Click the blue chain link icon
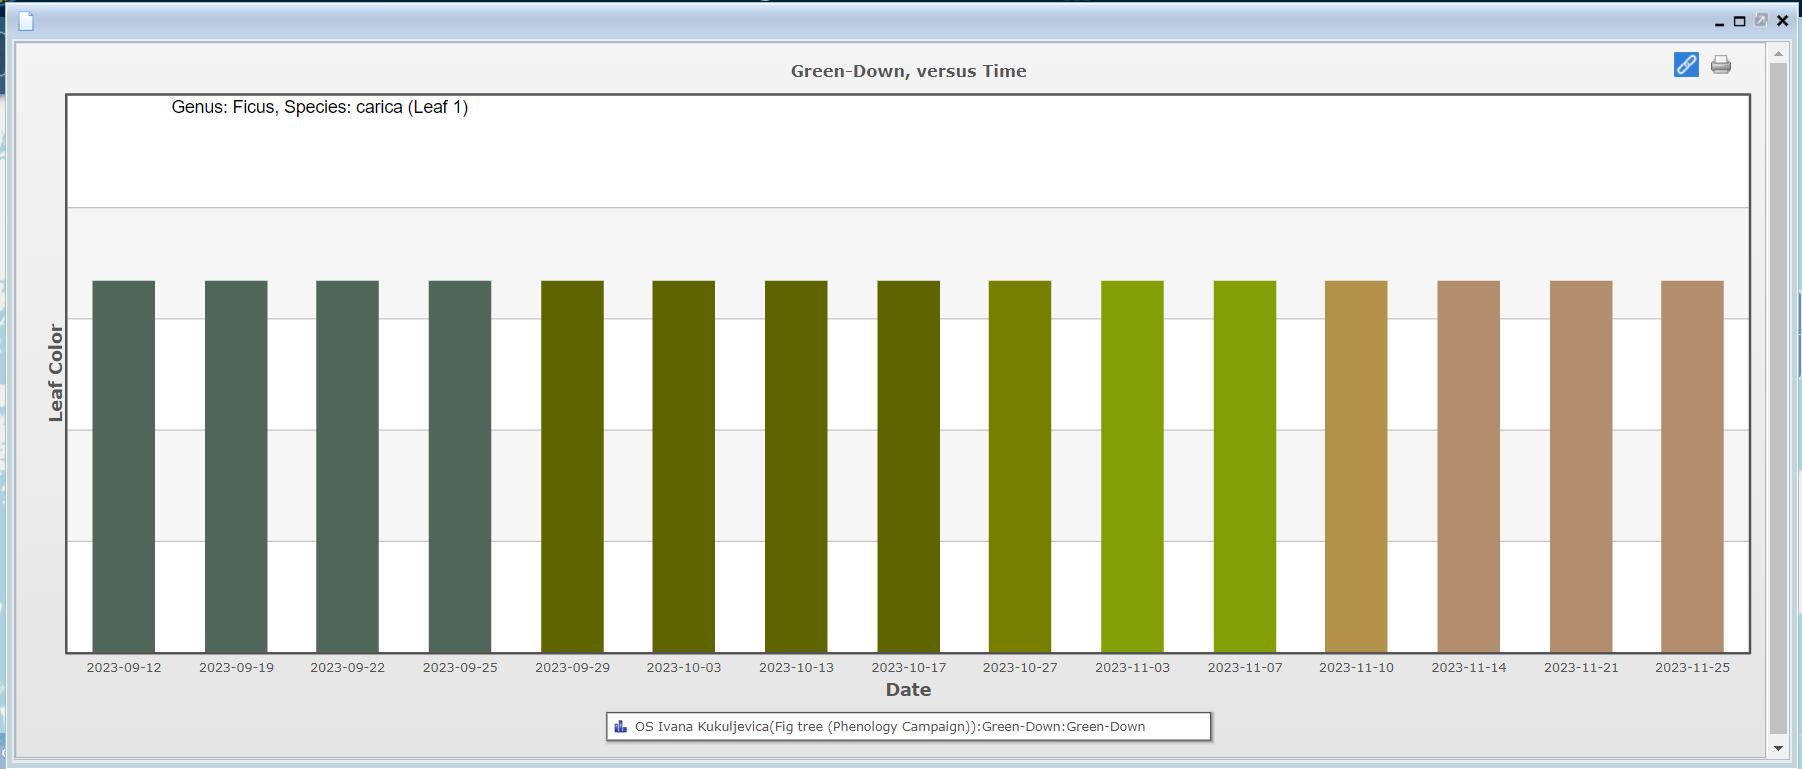Viewport: 1802px width, 769px height. coord(1686,65)
